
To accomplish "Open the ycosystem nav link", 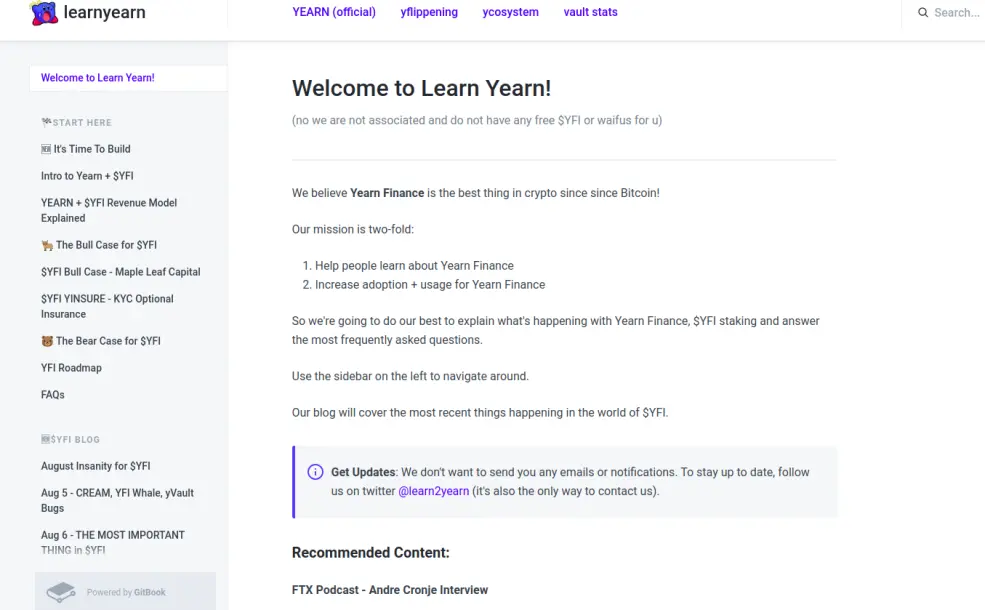I will 510,12.
